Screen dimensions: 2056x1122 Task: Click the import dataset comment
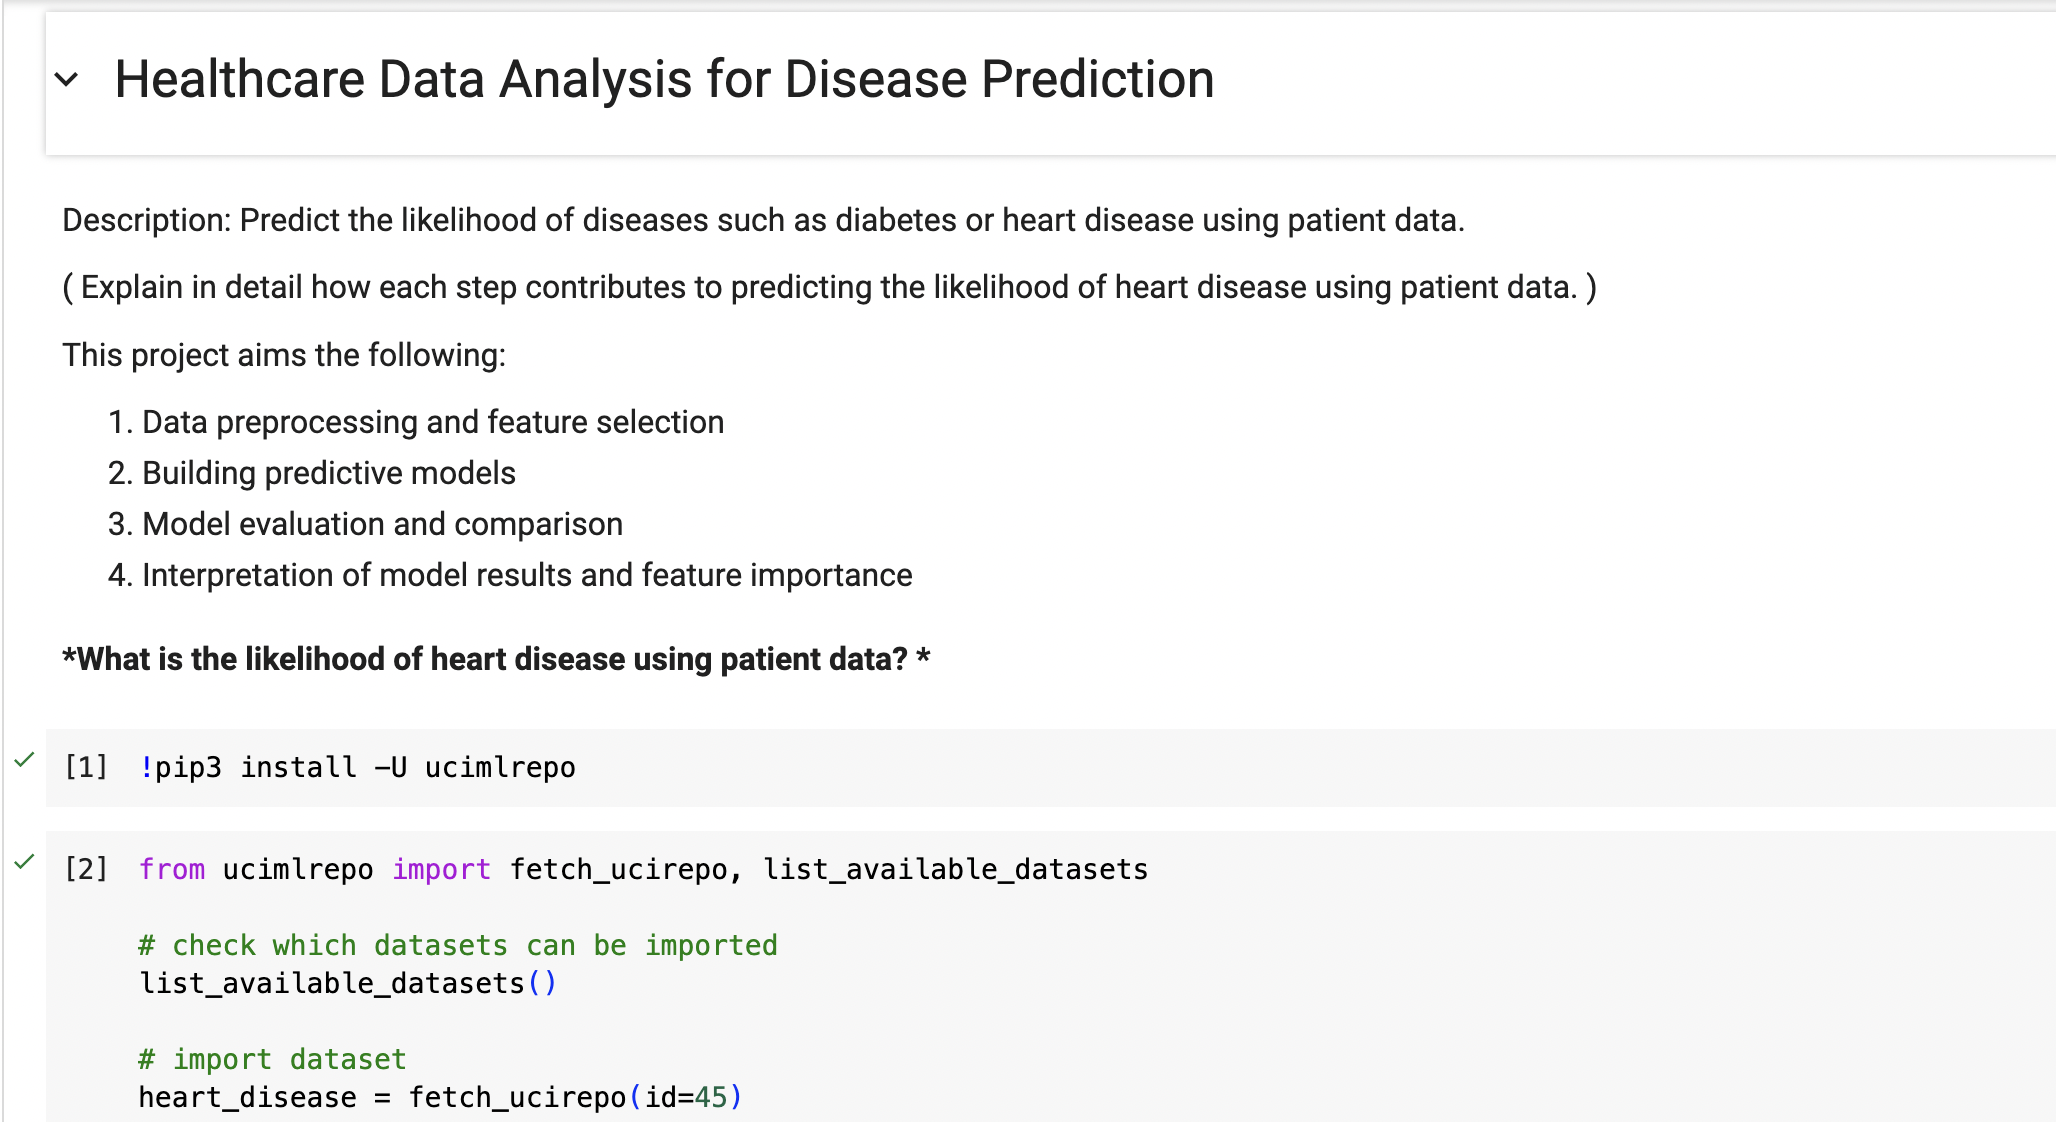272,1058
